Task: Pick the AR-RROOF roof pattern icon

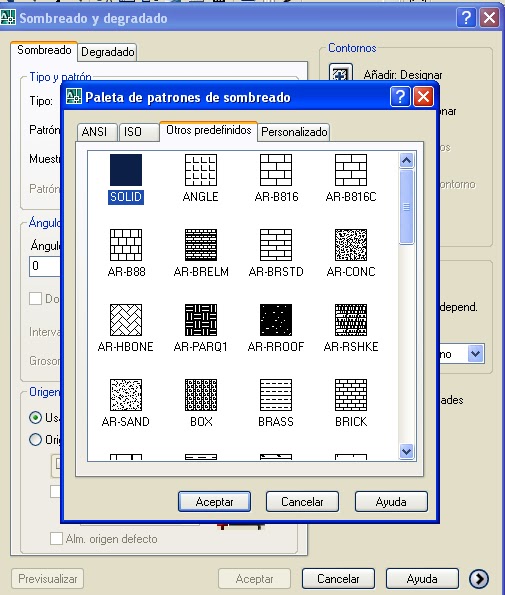Action: point(276,320)
